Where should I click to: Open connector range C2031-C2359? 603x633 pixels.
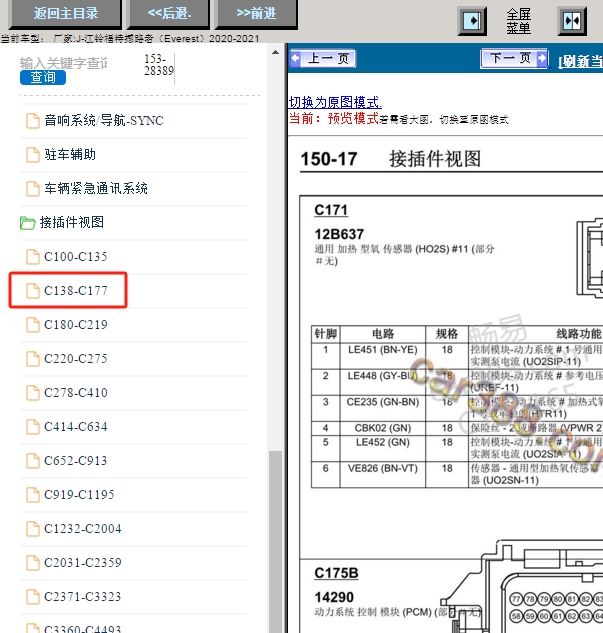pyautogui.click(x=82, y=562)
